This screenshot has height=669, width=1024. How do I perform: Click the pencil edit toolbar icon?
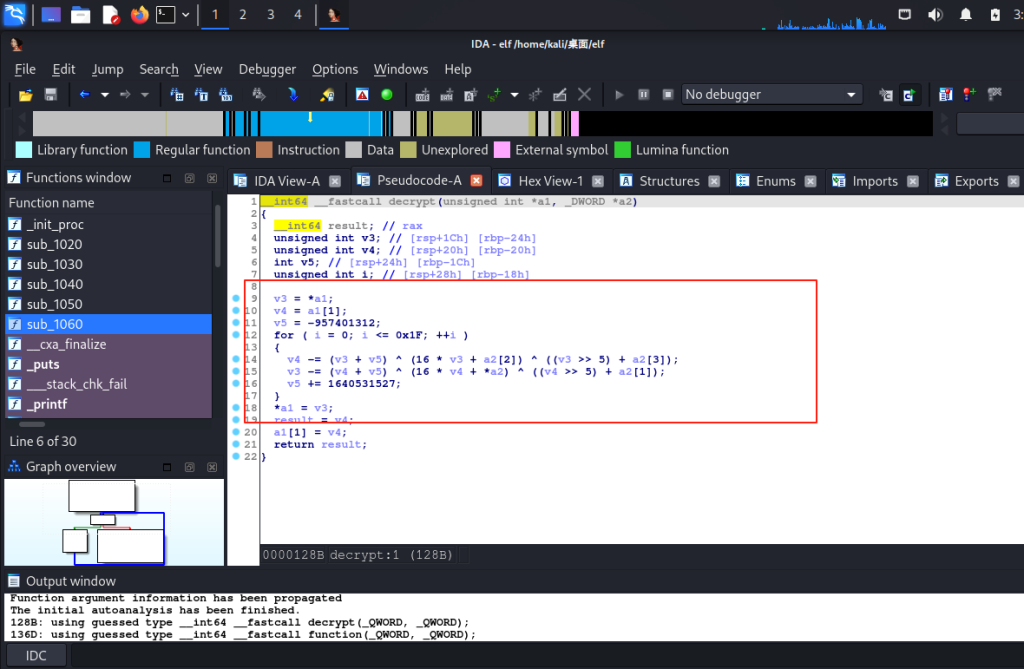click(x=560, y=95)
